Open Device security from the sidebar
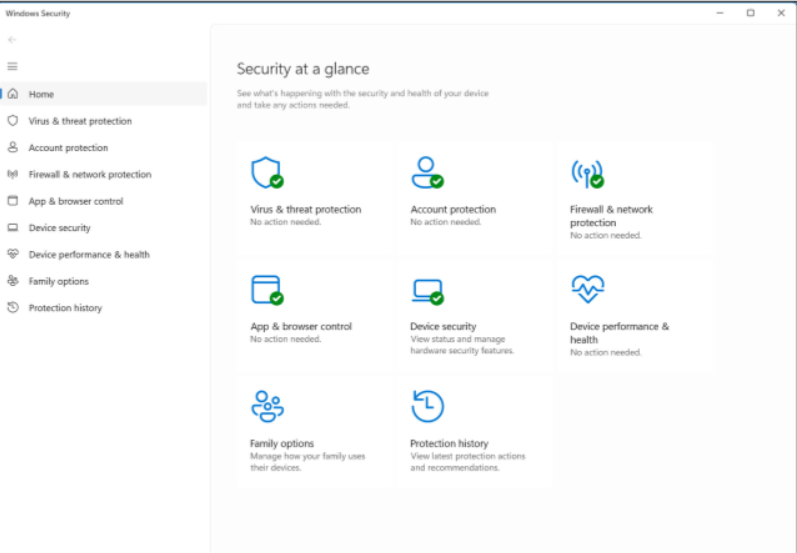This screenshot has width=797, height=553. coord(59,228)
